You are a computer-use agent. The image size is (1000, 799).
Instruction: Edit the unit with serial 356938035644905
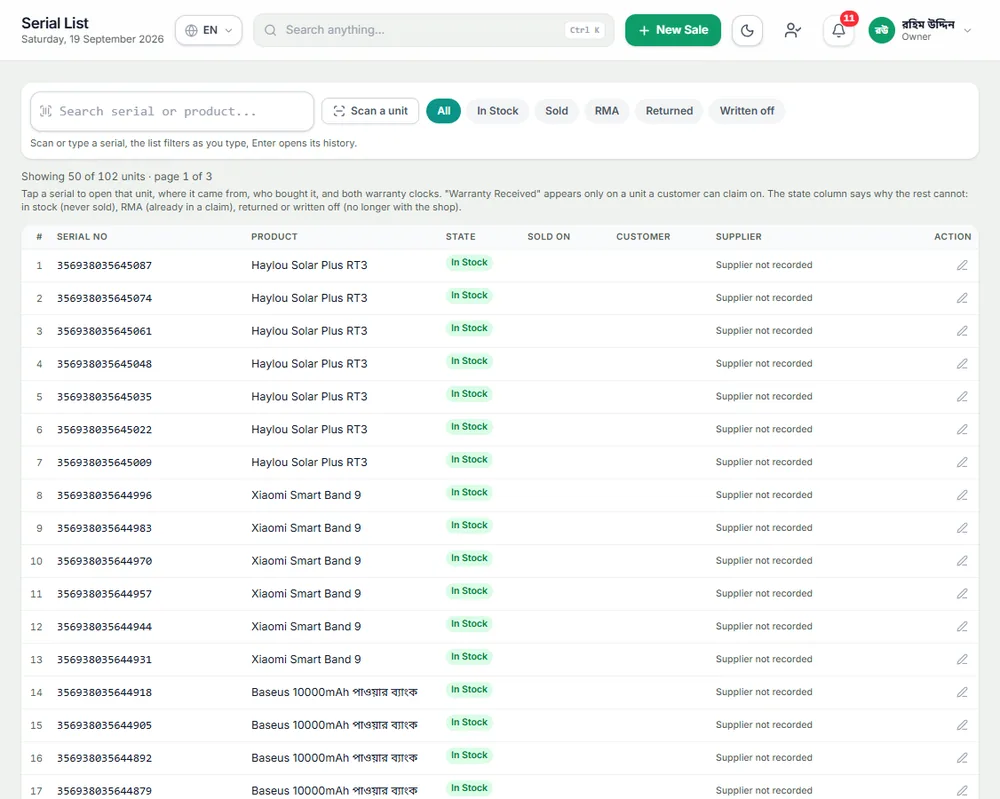tap(962, 725)
